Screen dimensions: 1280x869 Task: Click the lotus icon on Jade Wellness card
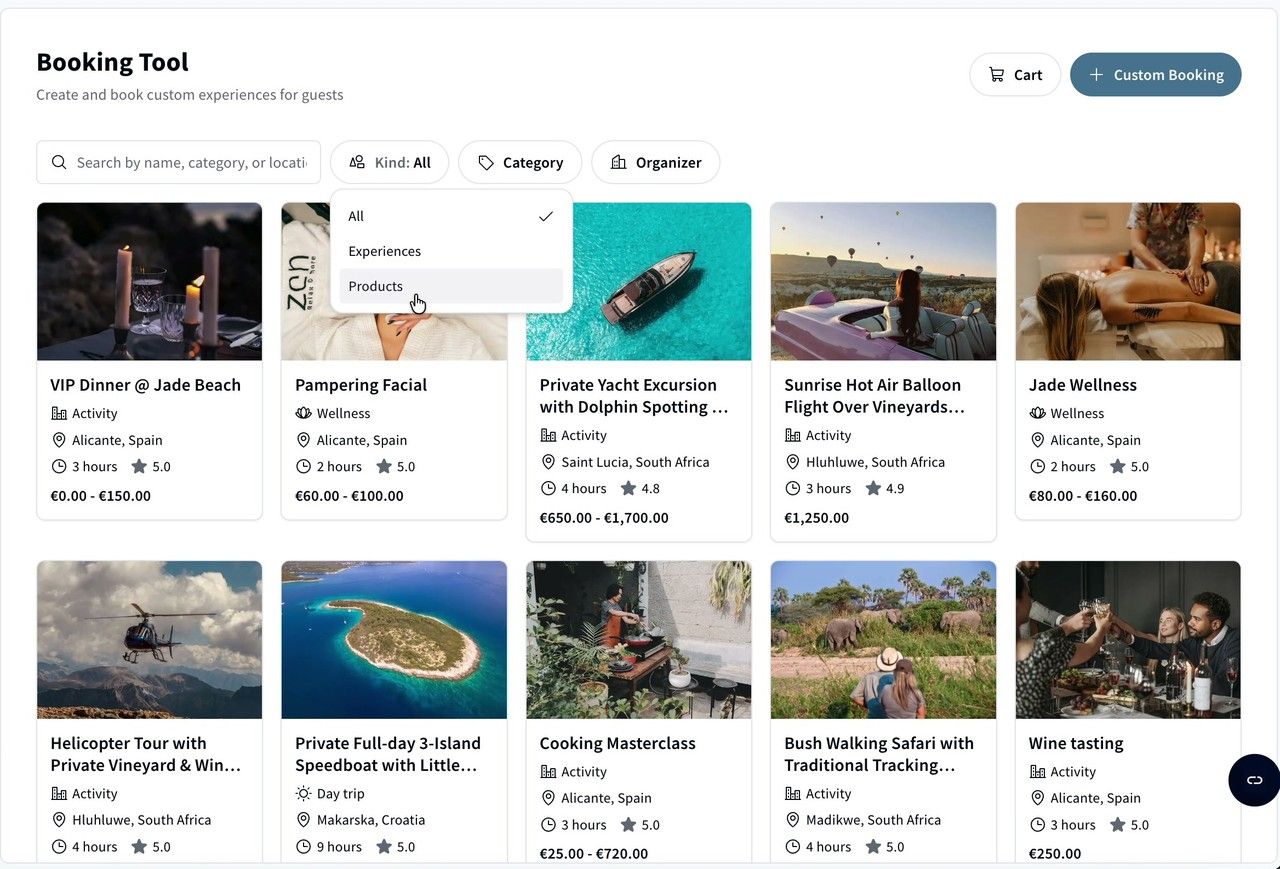point(1038,413)
